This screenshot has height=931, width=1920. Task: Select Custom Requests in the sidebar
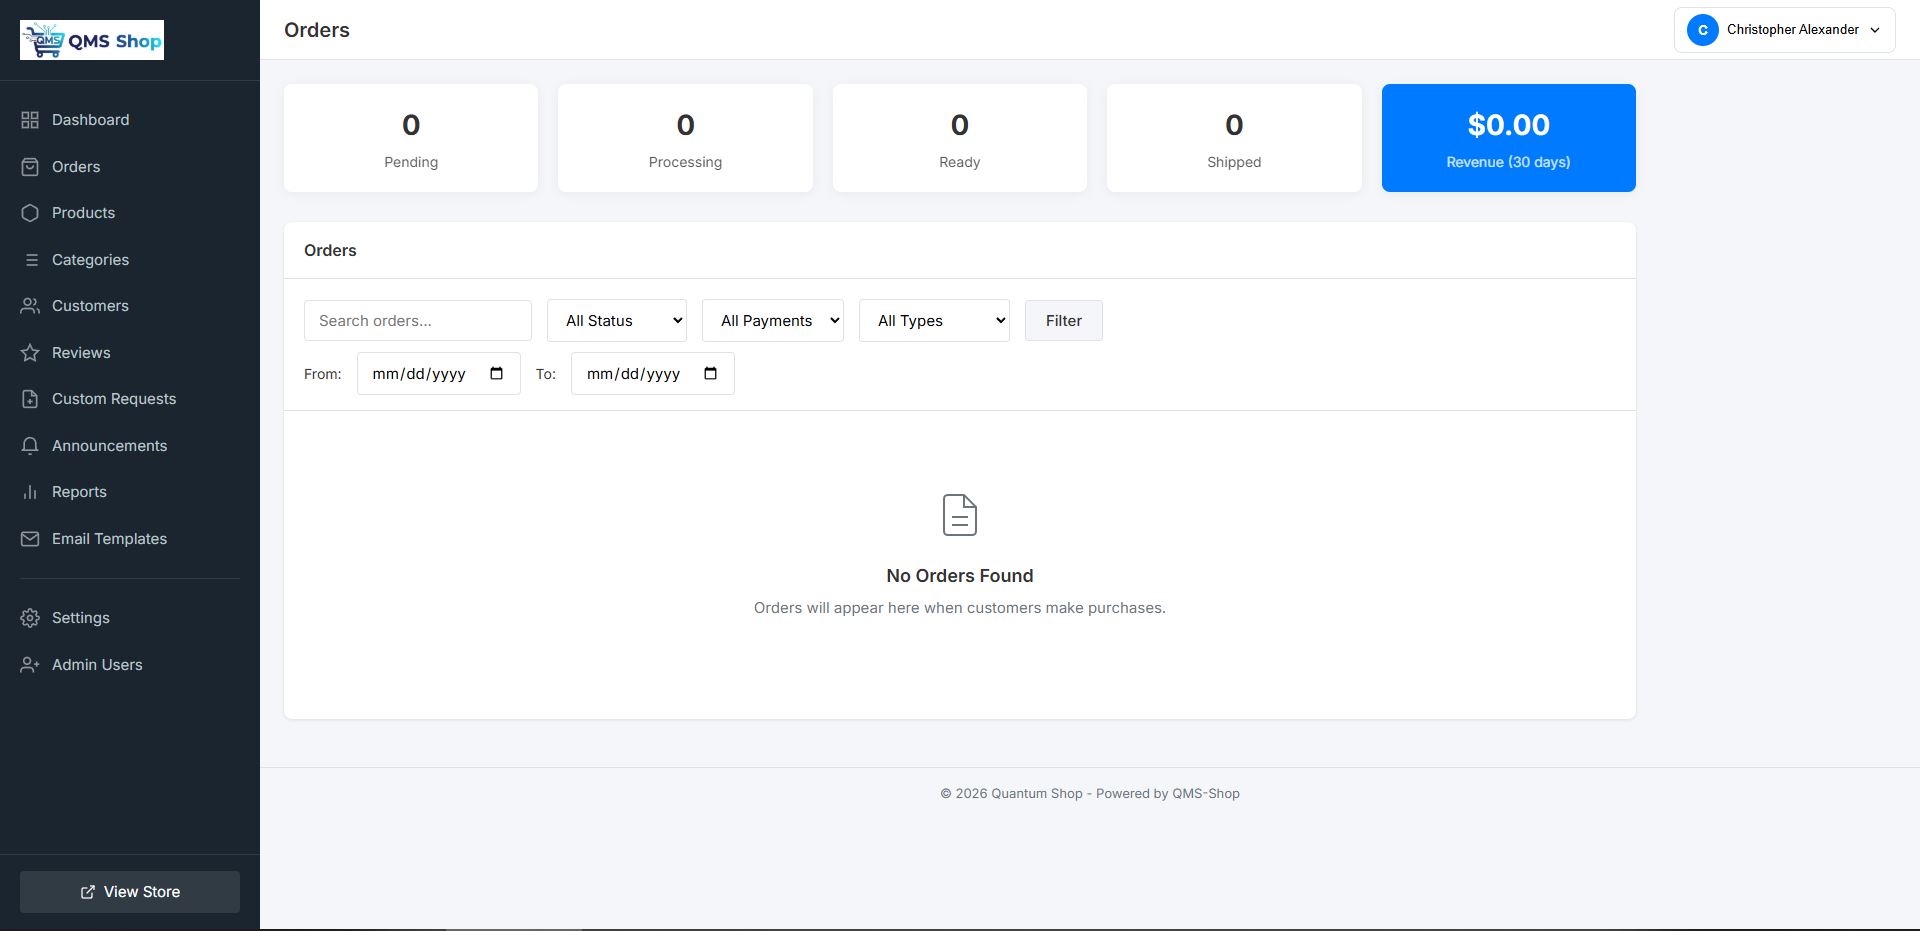click(x=30, y=398)
